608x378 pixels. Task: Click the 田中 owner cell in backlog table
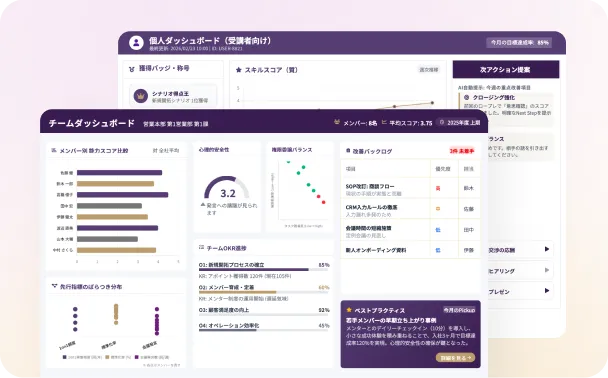click(x=469, y=230)
